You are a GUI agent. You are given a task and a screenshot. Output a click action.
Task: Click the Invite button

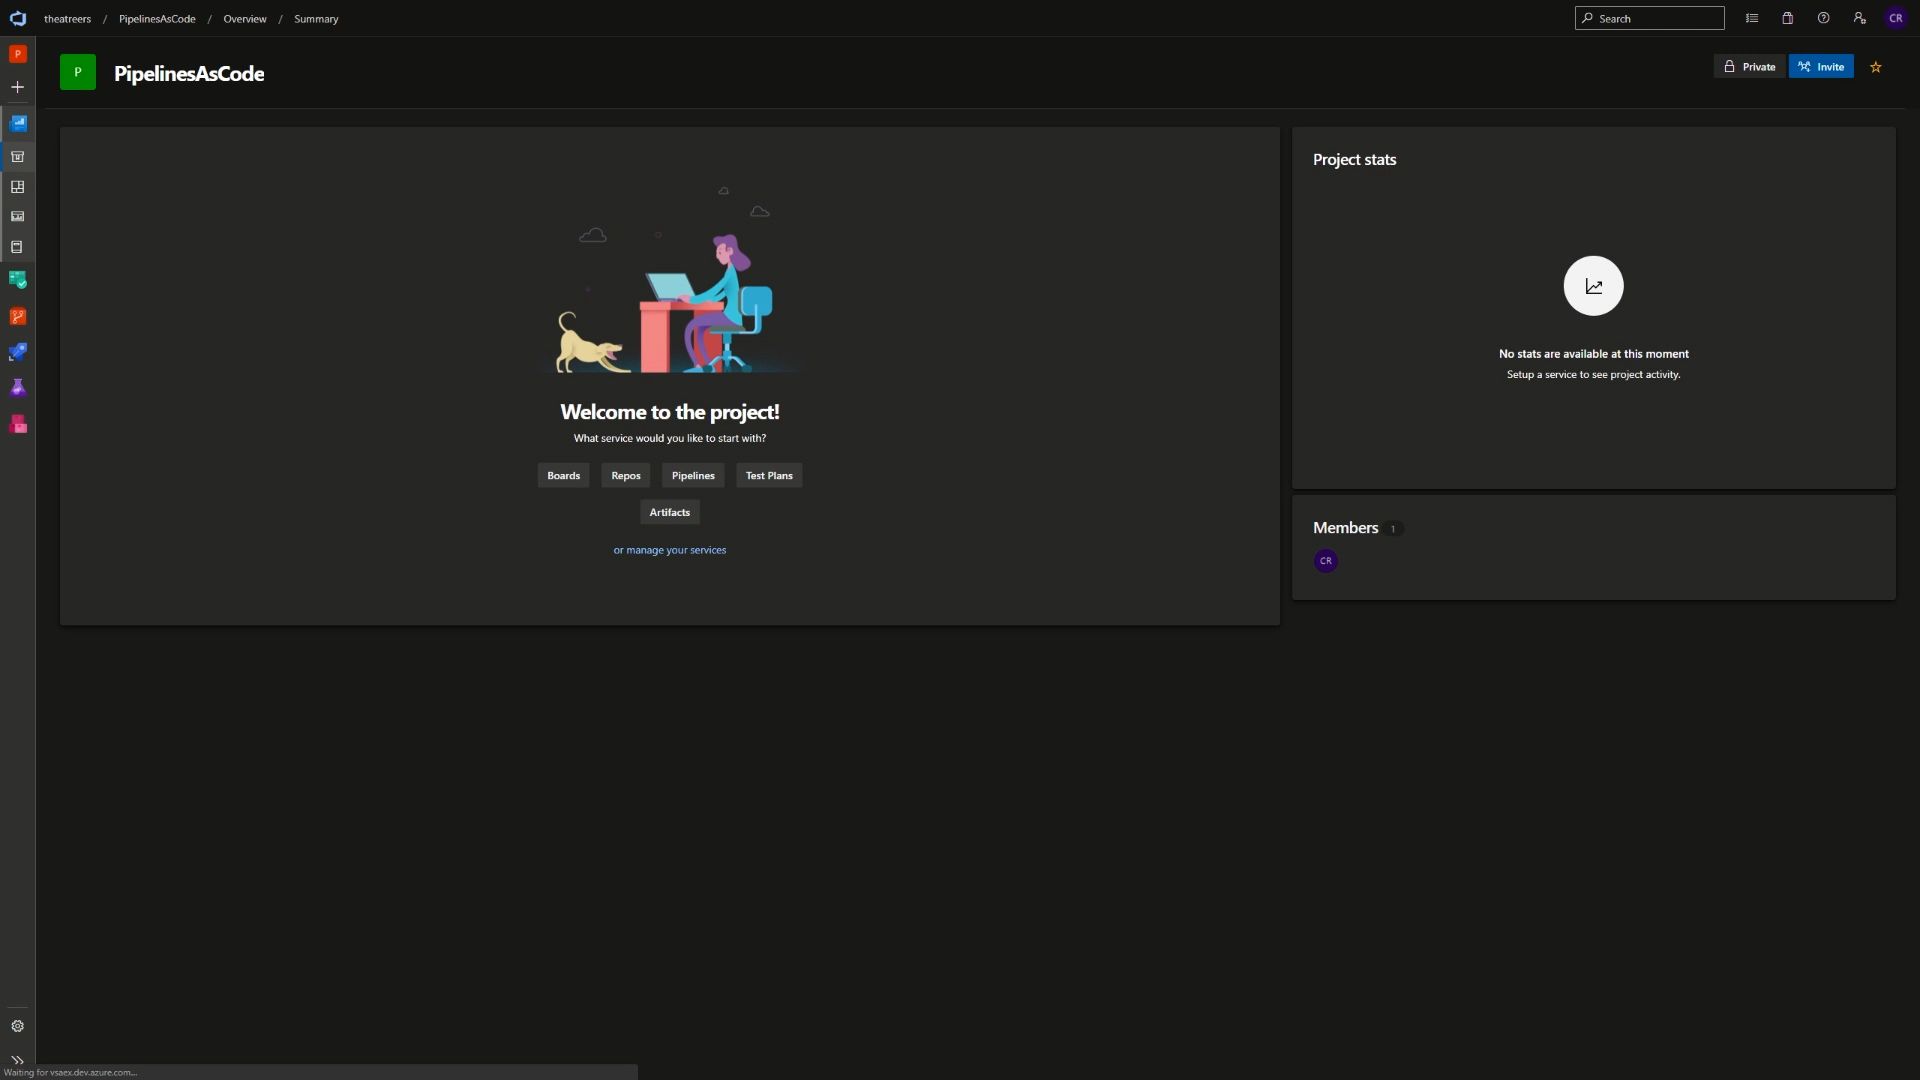(1821, 66)
